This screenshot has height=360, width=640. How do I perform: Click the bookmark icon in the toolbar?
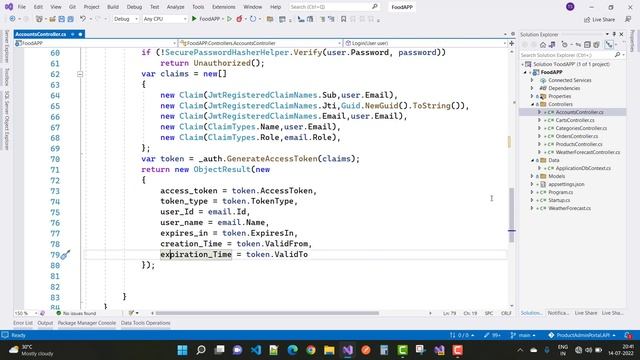(x=344, y=19)
